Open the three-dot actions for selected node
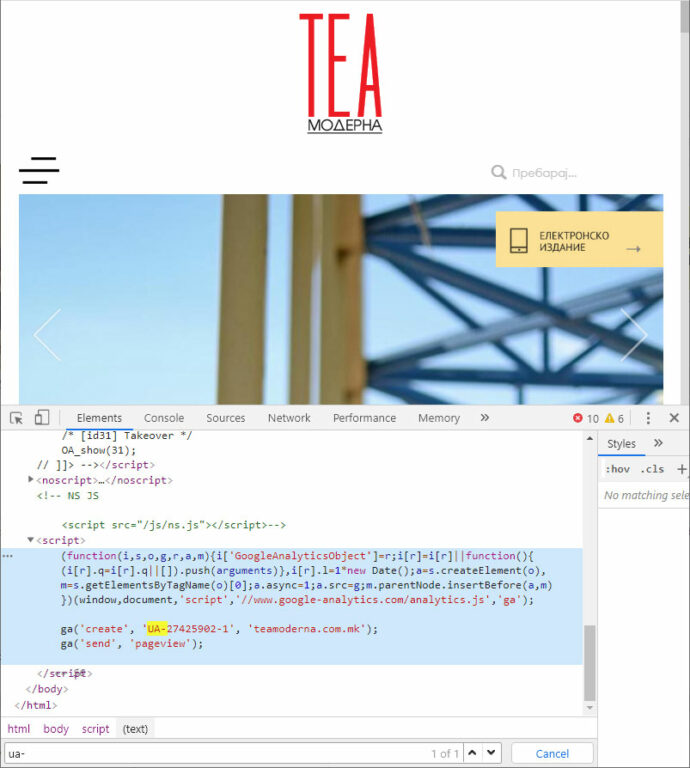 [7, 556]
